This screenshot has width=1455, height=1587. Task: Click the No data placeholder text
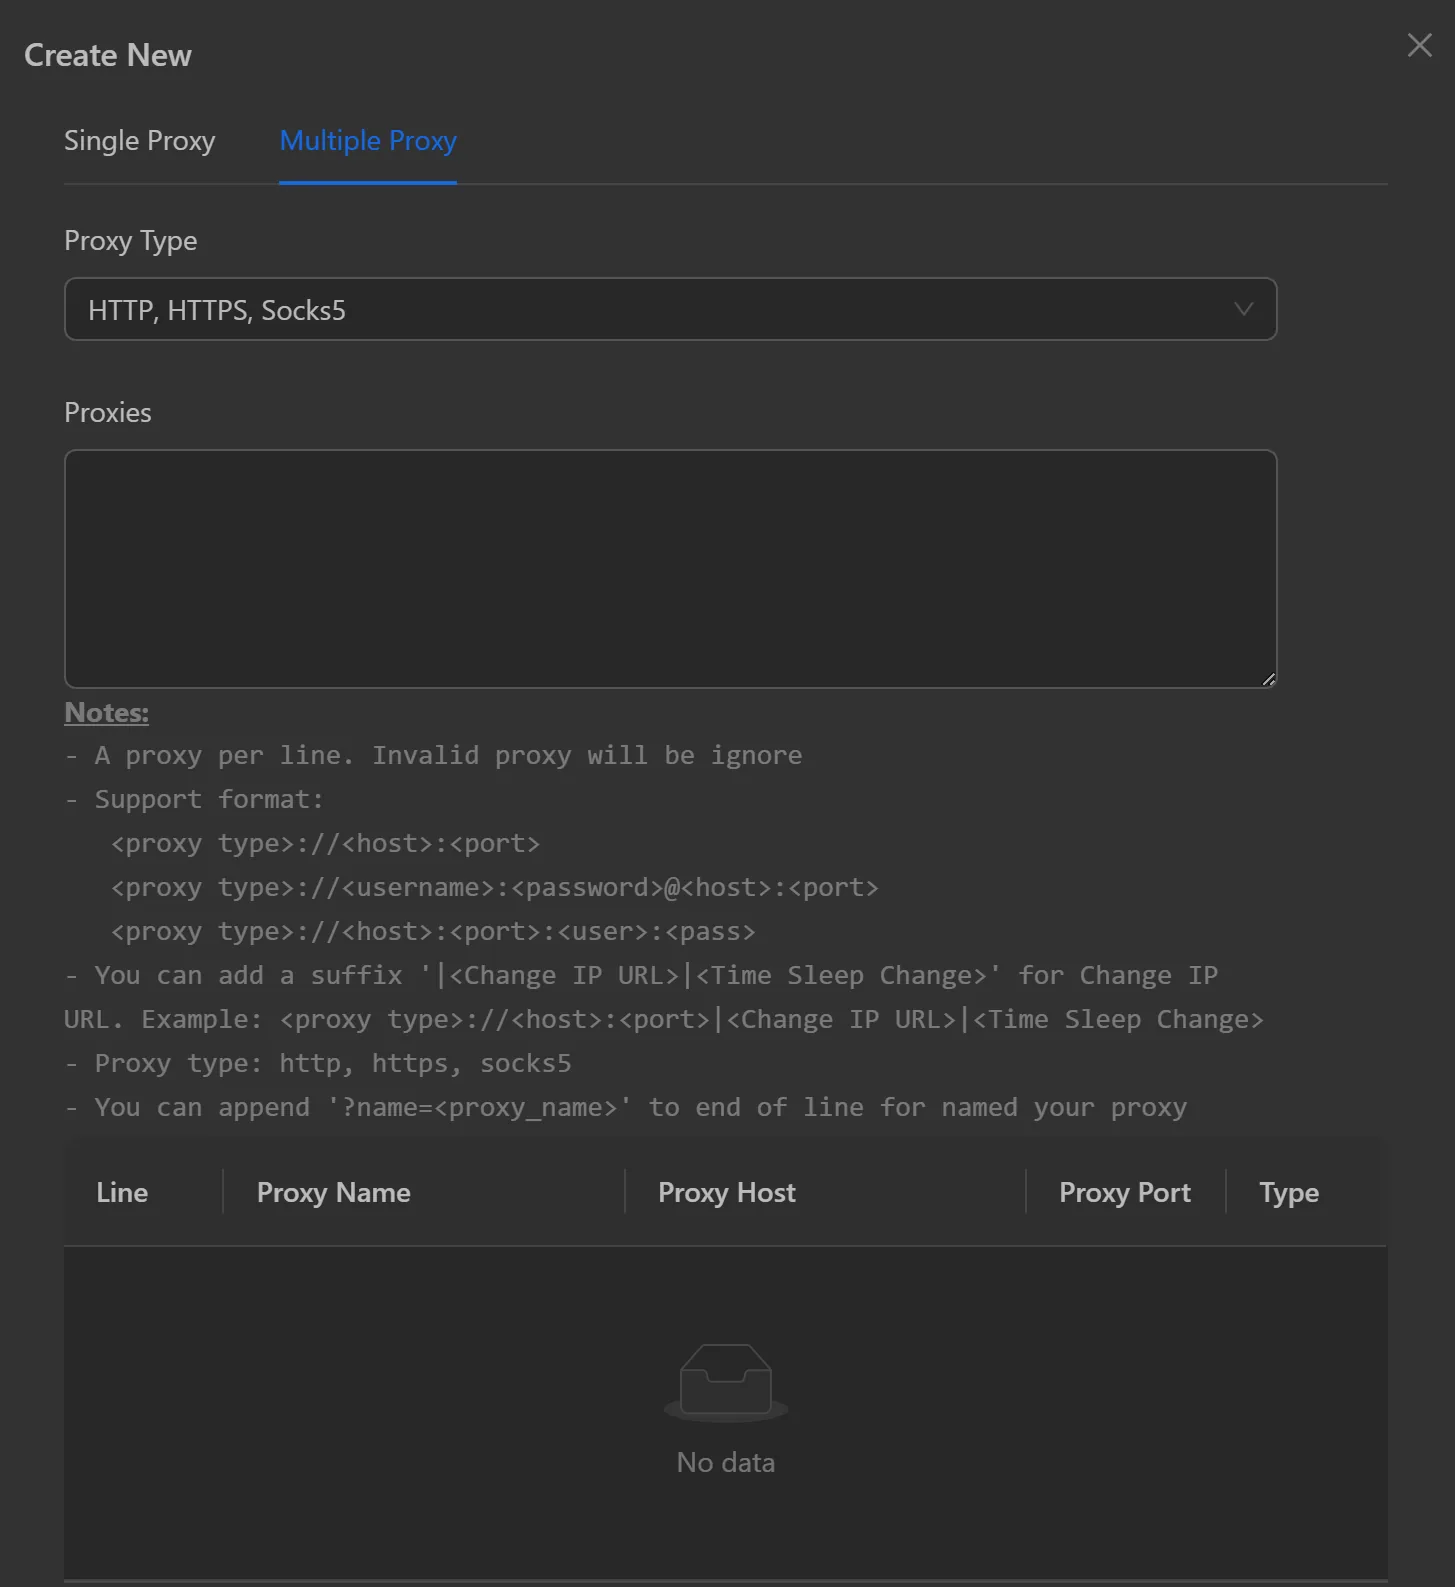[x=726, y=1462]
